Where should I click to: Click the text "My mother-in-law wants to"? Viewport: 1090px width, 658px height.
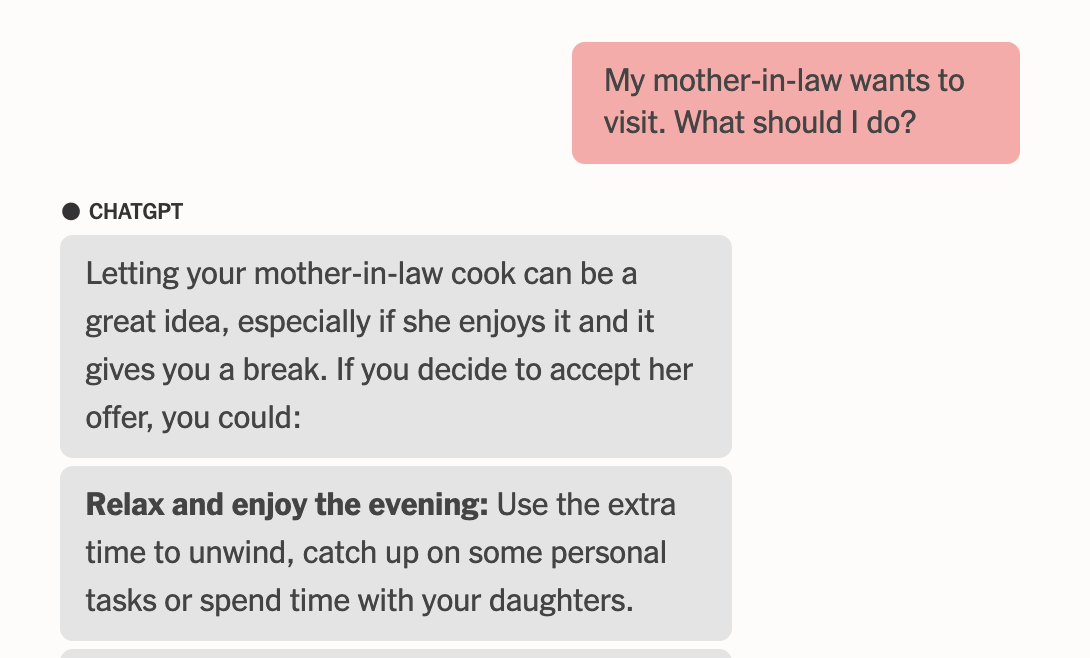pyautogui.click(x=784, y=80)
